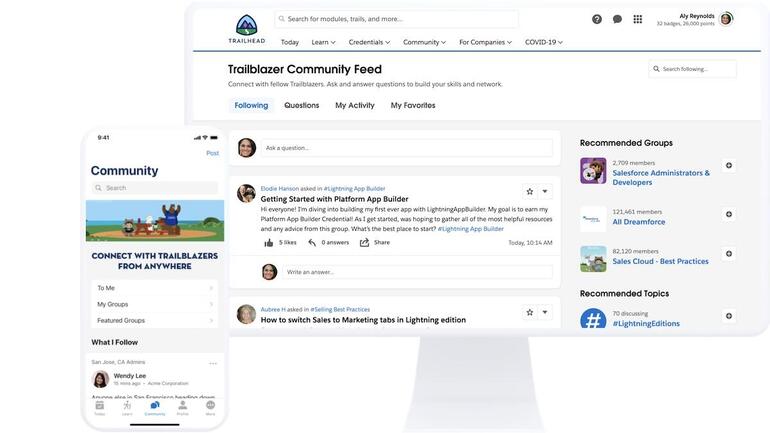Open To Me row on phone
Screen dimensions: 770x433
pos(155,288)
